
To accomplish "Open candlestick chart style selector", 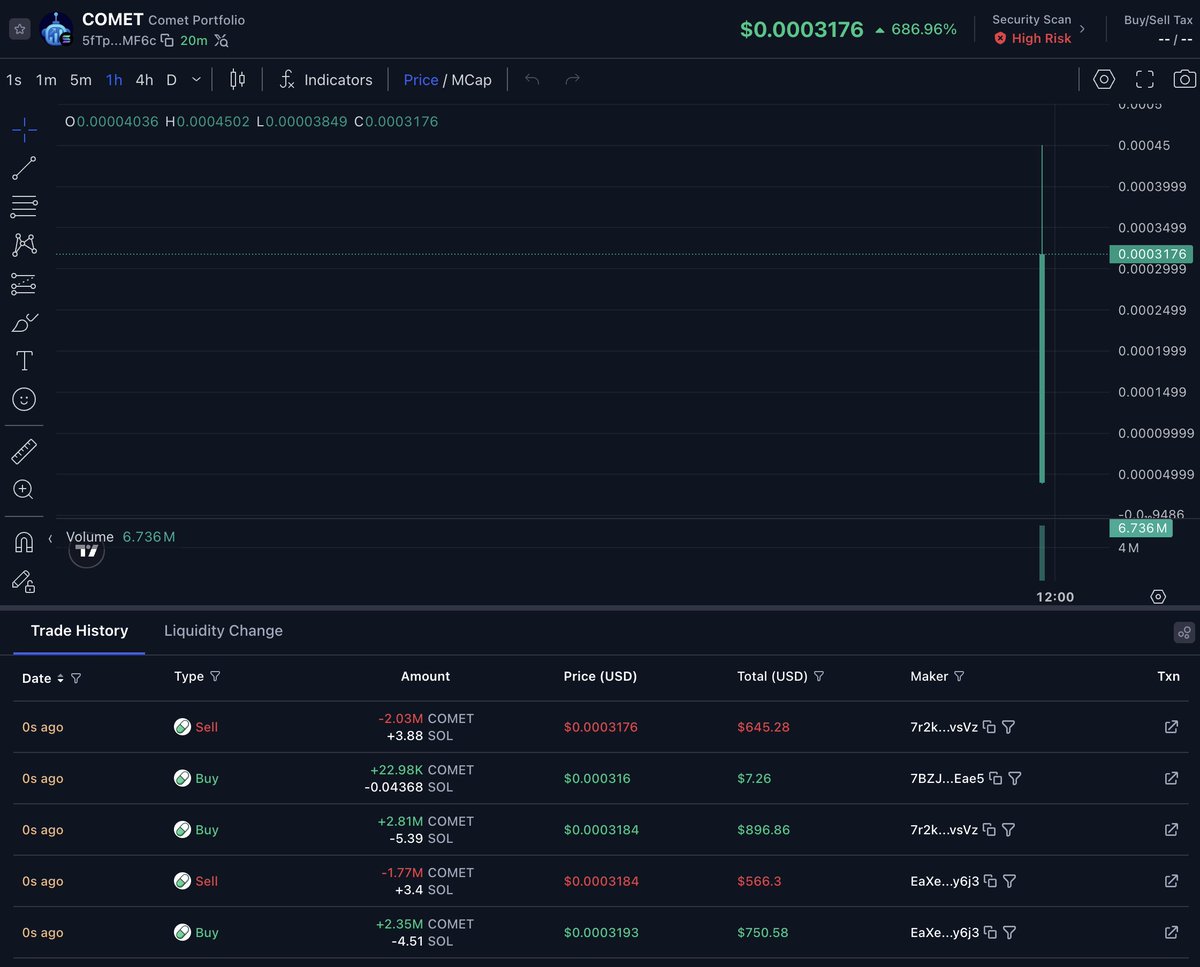I will pos(237,80).
